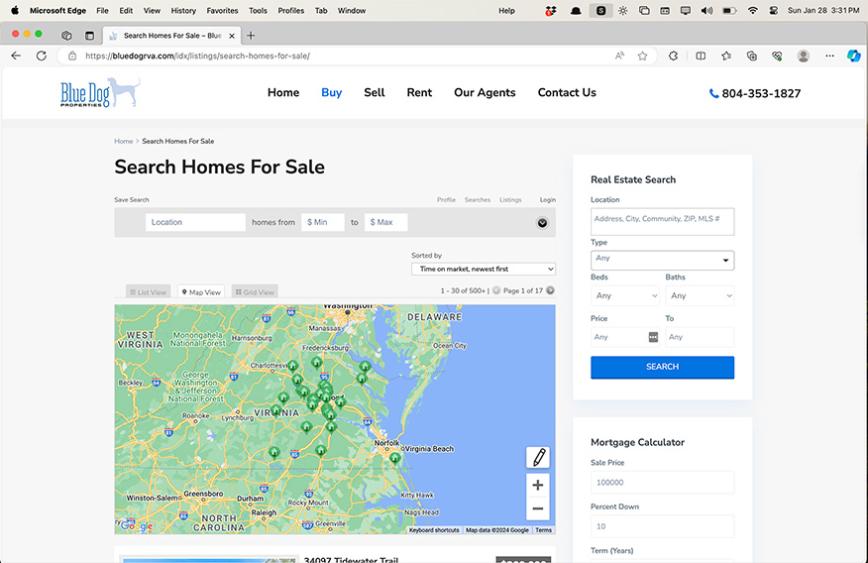
Task: Open Keyboard shortcuts on map
Action: pos(434,530)
